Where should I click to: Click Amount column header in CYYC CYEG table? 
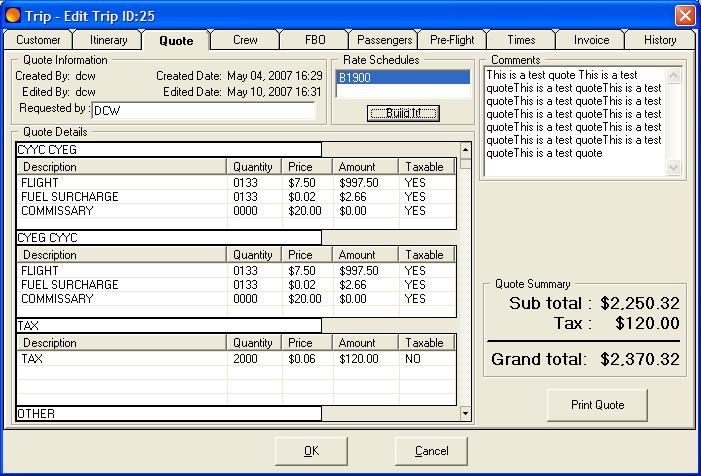coord(365,167)
